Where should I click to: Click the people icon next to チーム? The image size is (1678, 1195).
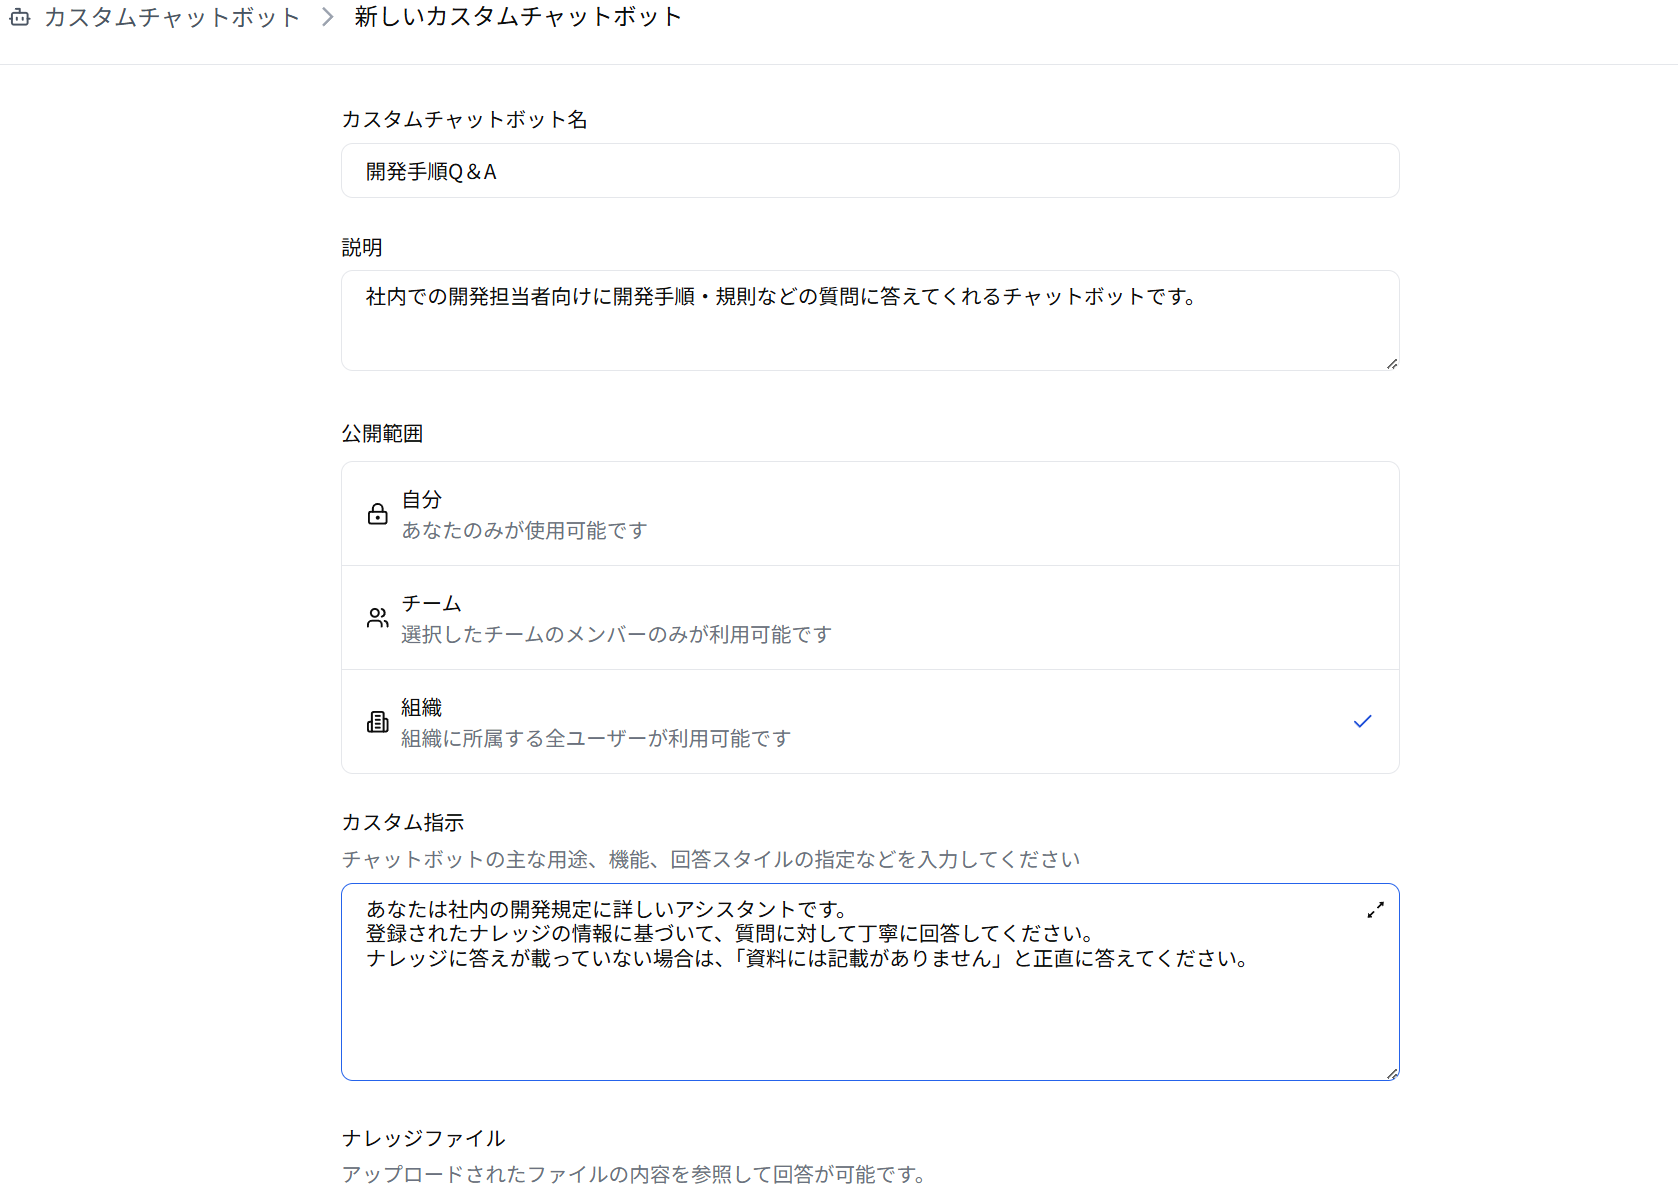click(x=377, y=618)
